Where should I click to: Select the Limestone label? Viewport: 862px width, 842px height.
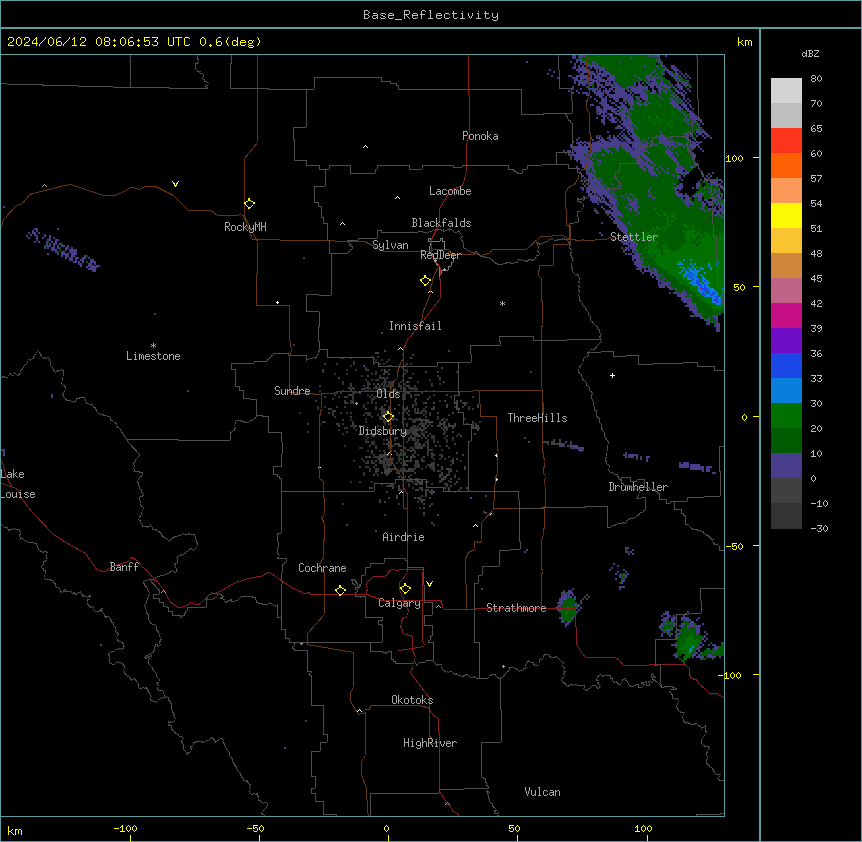pos(153,356)
